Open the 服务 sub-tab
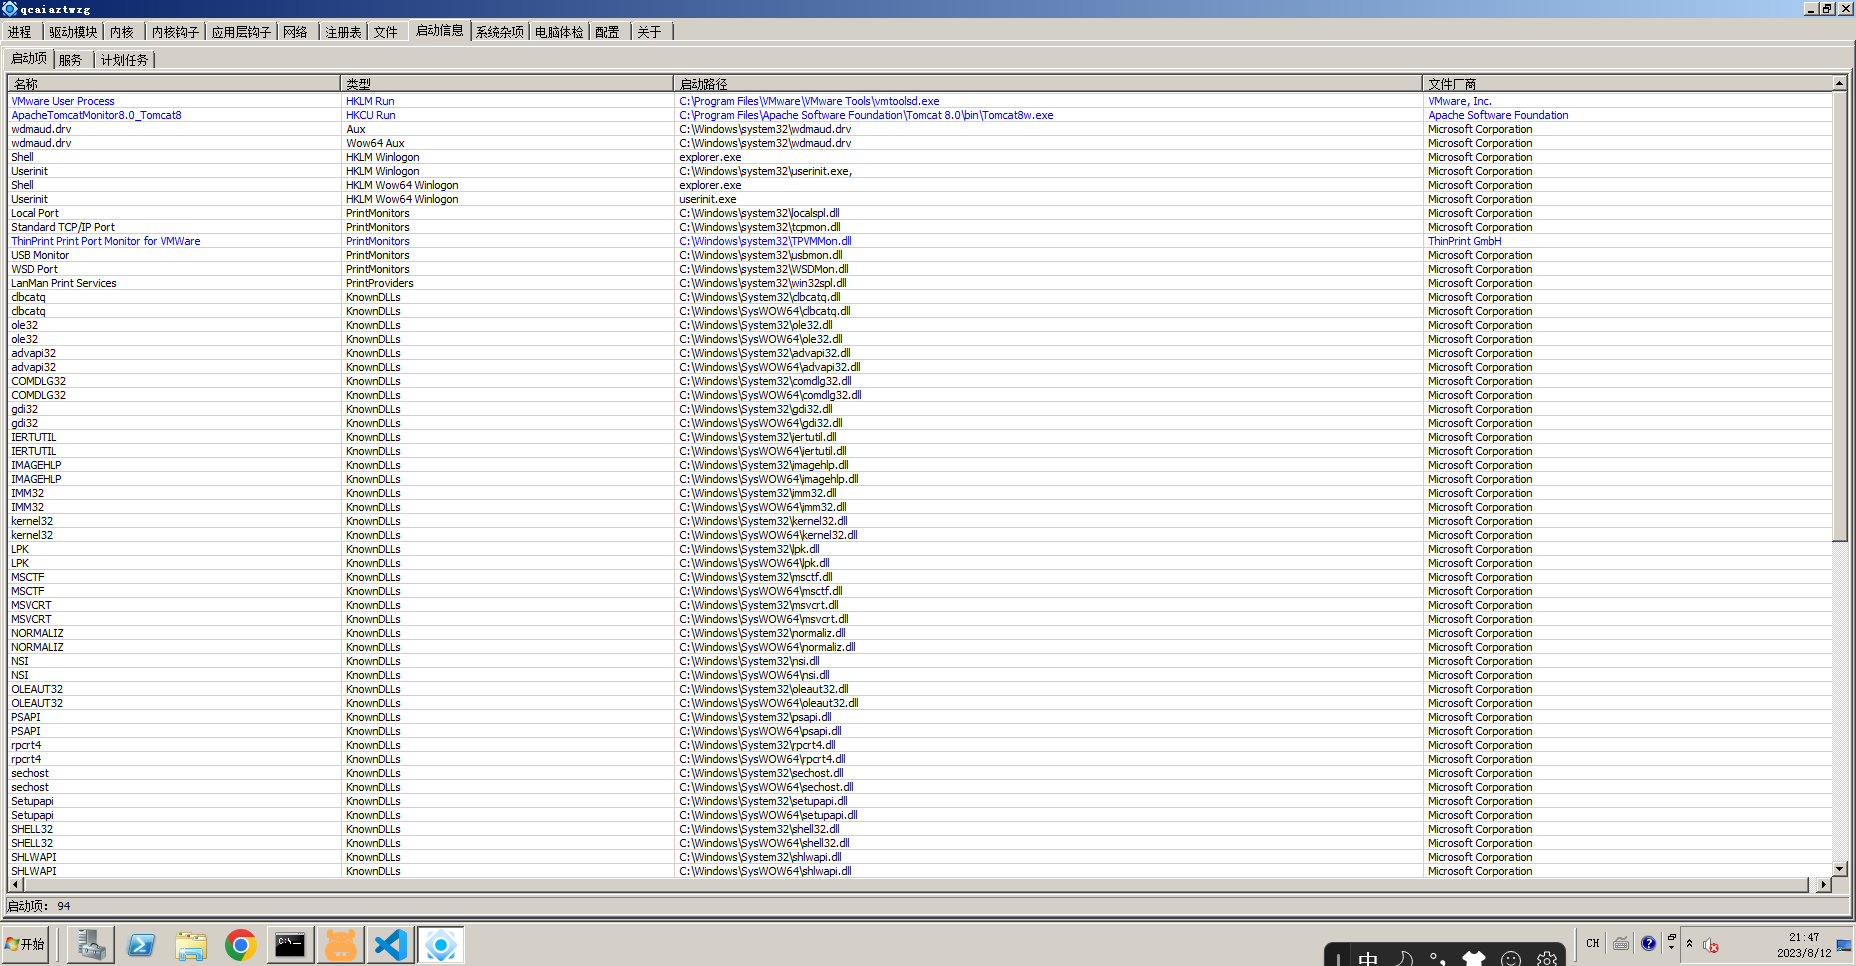The height and width of the screenshot is (966, 1856). 70,59
